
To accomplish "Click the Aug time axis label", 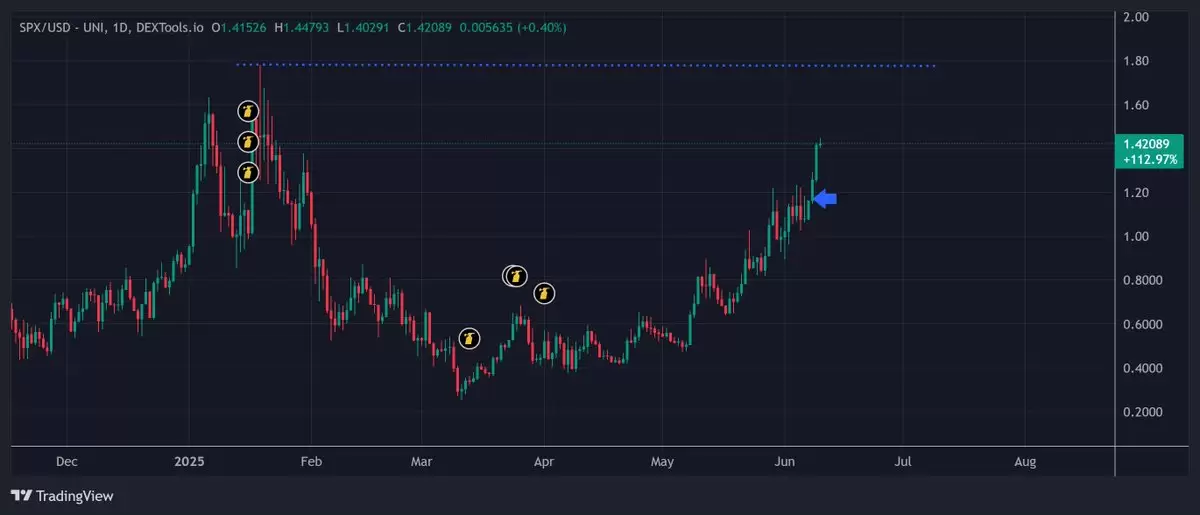I will pyautogui.click(x=1025, y=462).
